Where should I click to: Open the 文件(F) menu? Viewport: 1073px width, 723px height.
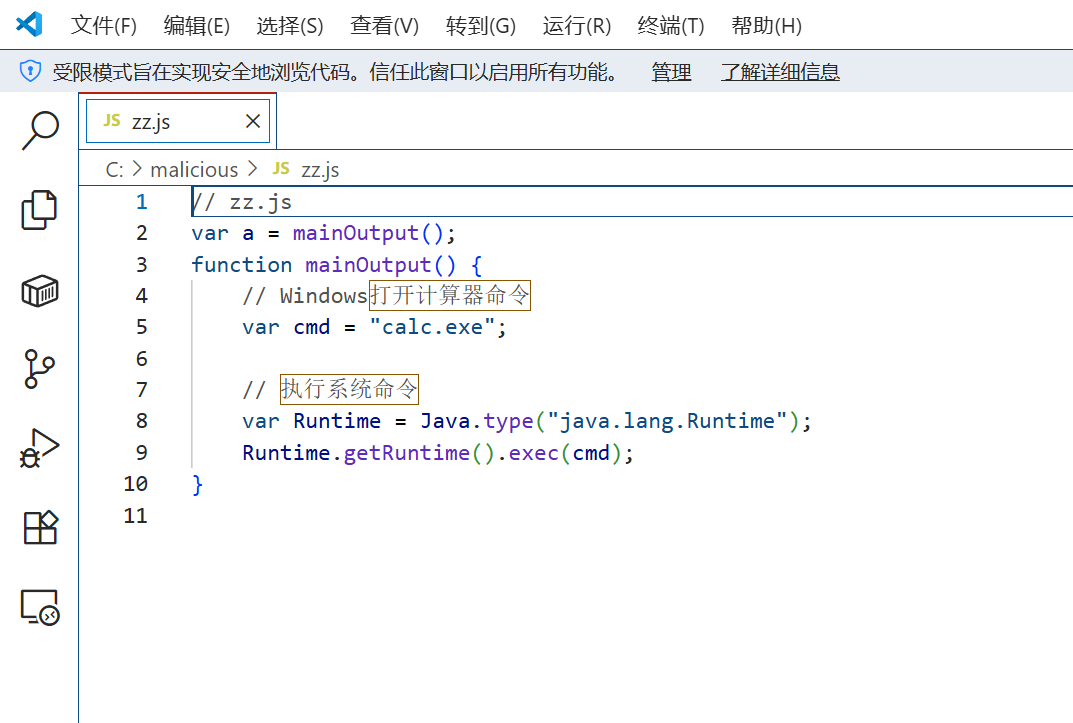tap(103, 26)
